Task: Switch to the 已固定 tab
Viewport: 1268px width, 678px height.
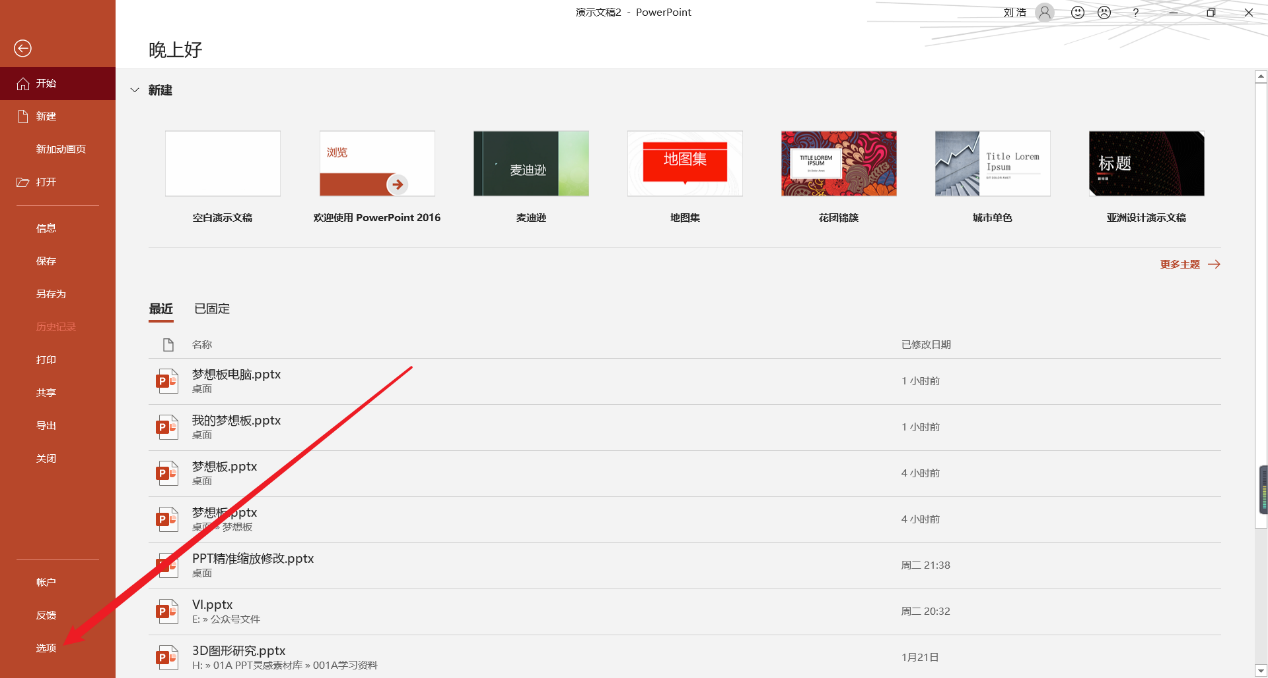Action: (x=212, y=309)
